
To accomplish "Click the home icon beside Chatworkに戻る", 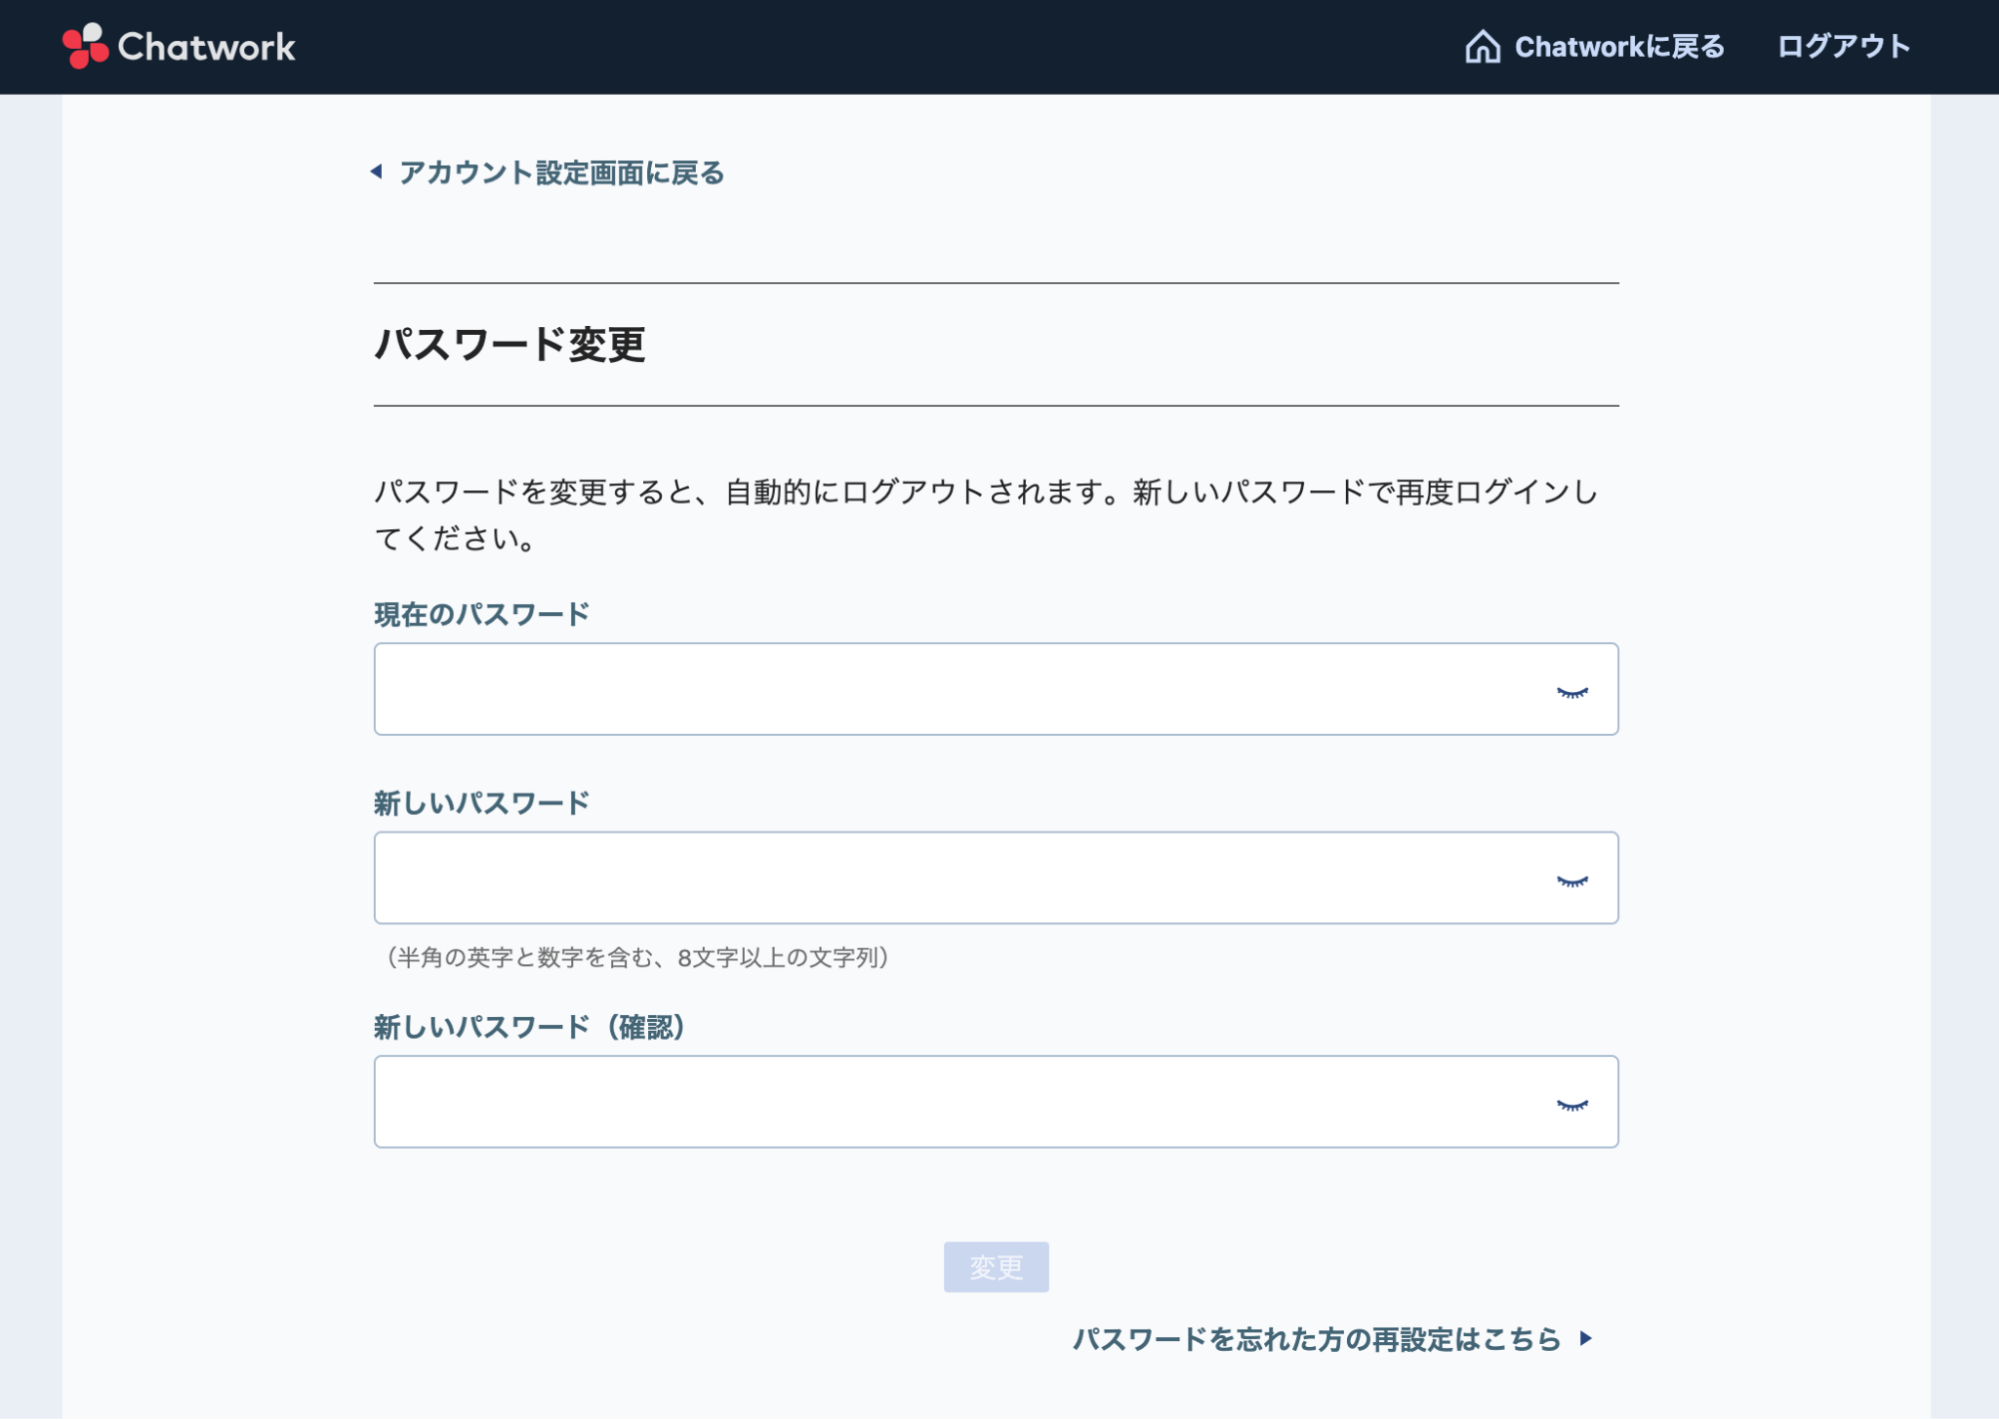I will [1482, 45].
